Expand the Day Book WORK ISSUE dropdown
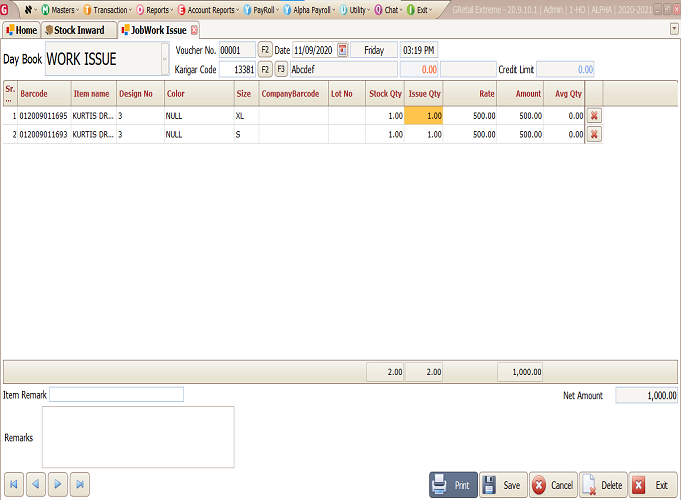 pos(165,59)
